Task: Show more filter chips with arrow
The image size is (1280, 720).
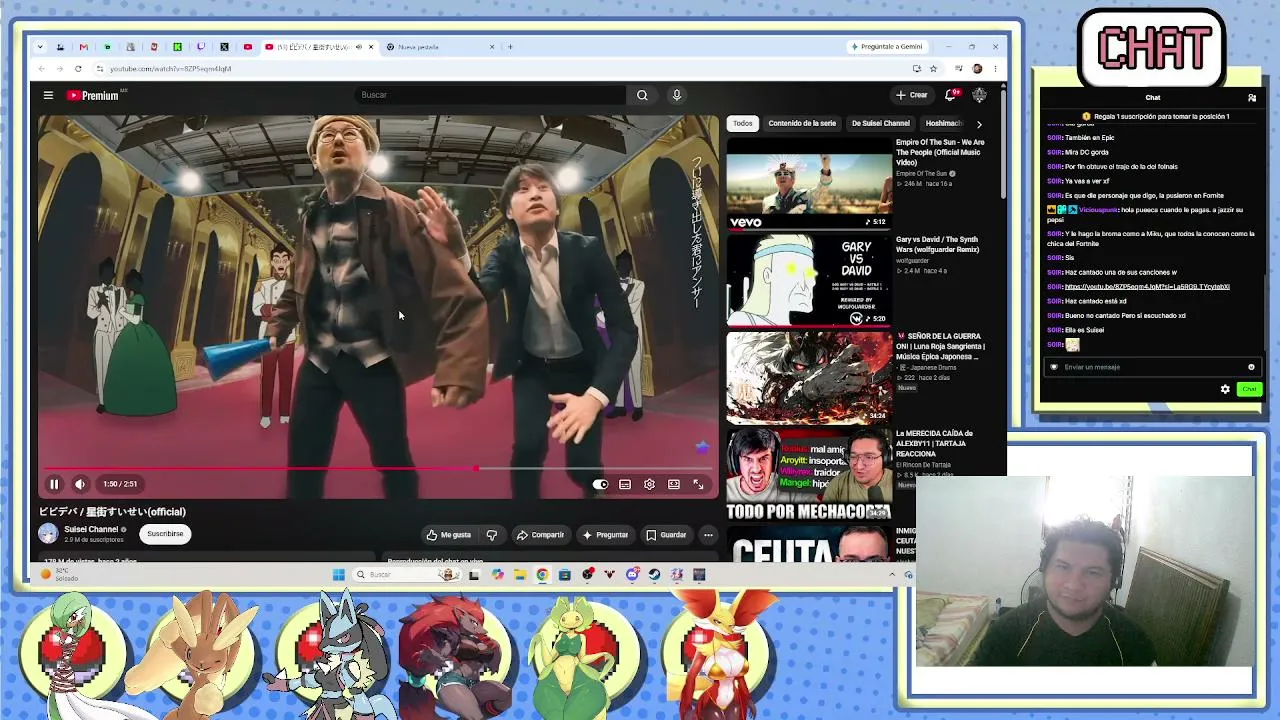Action: [979, 124]
